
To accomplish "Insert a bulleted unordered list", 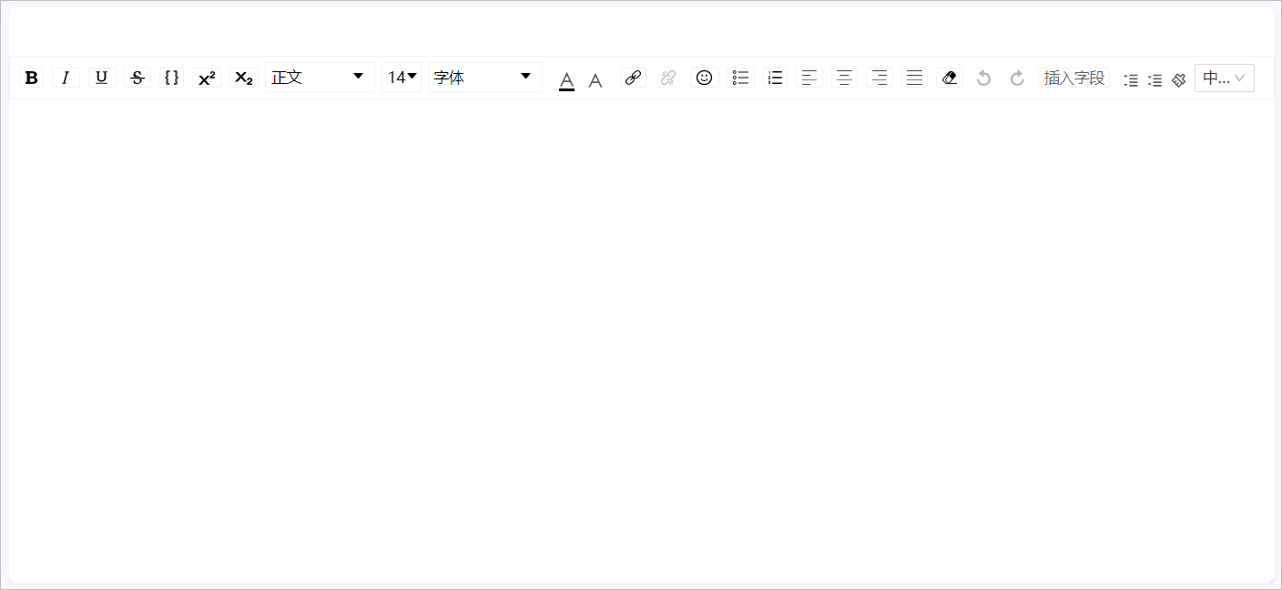I will pos(741,78).
